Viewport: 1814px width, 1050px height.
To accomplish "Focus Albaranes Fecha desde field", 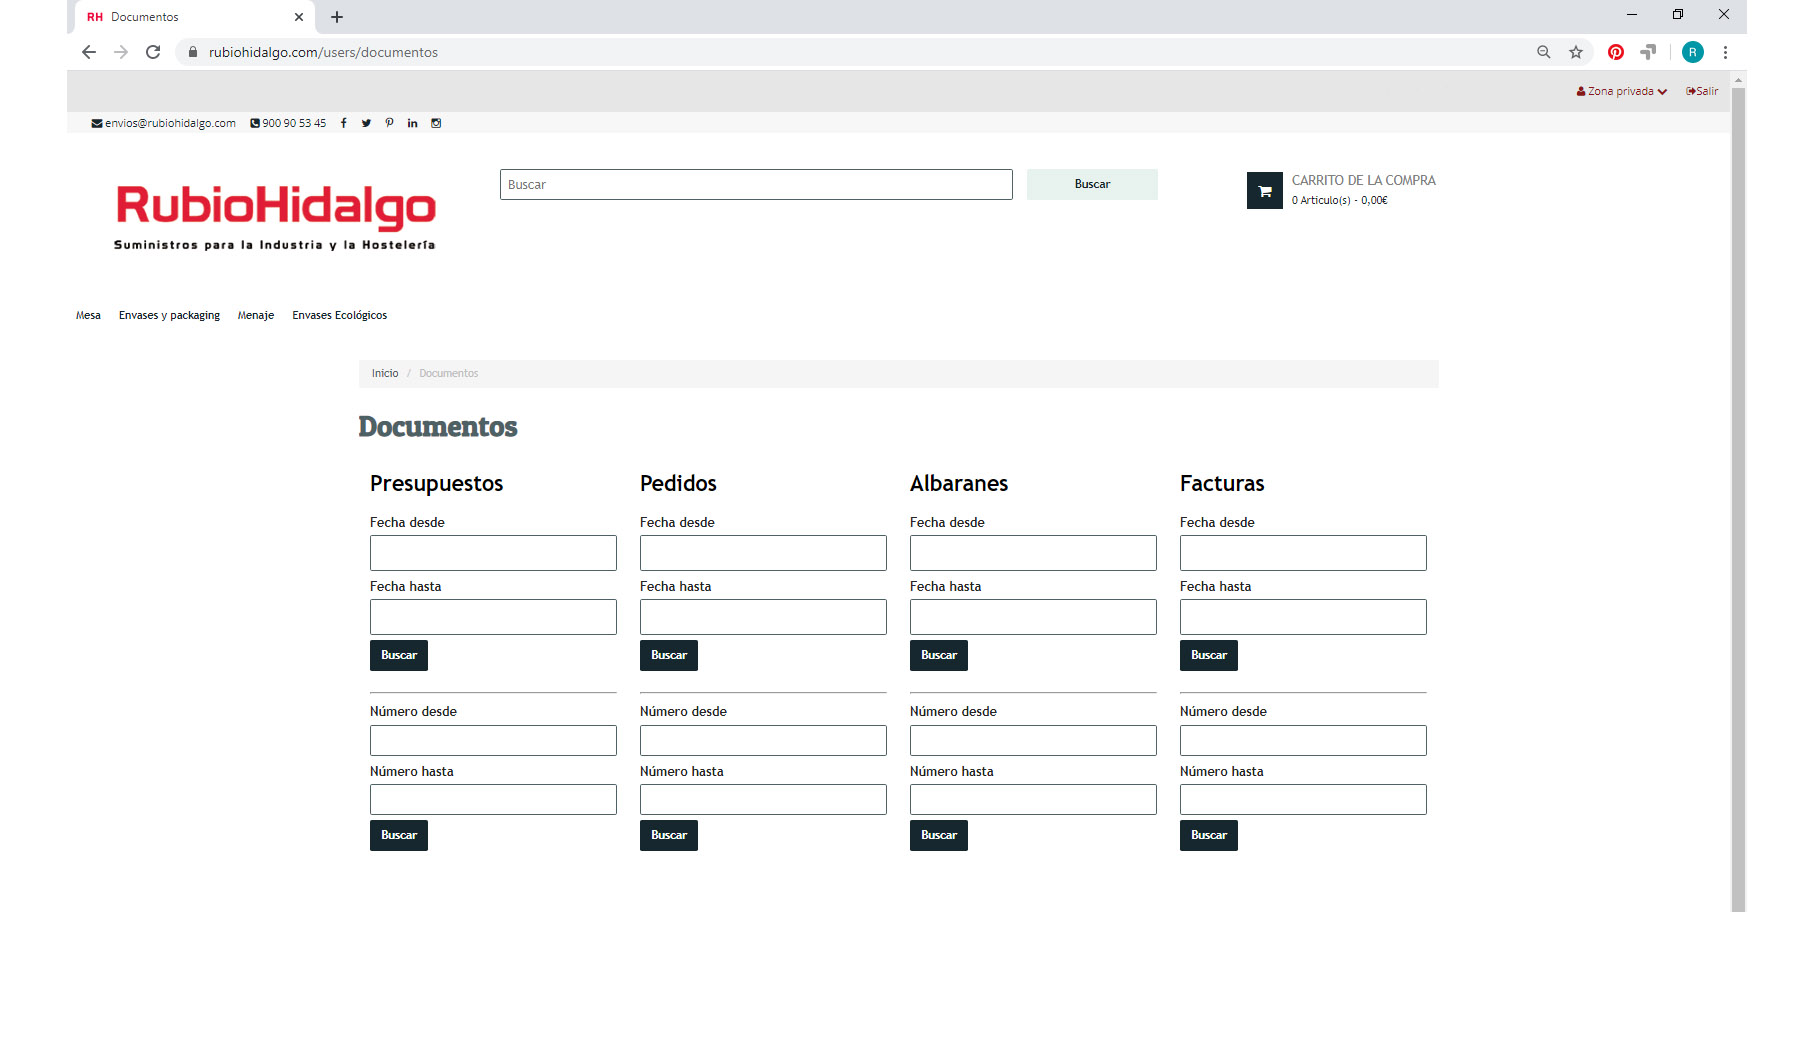I will coord(1033,553).
